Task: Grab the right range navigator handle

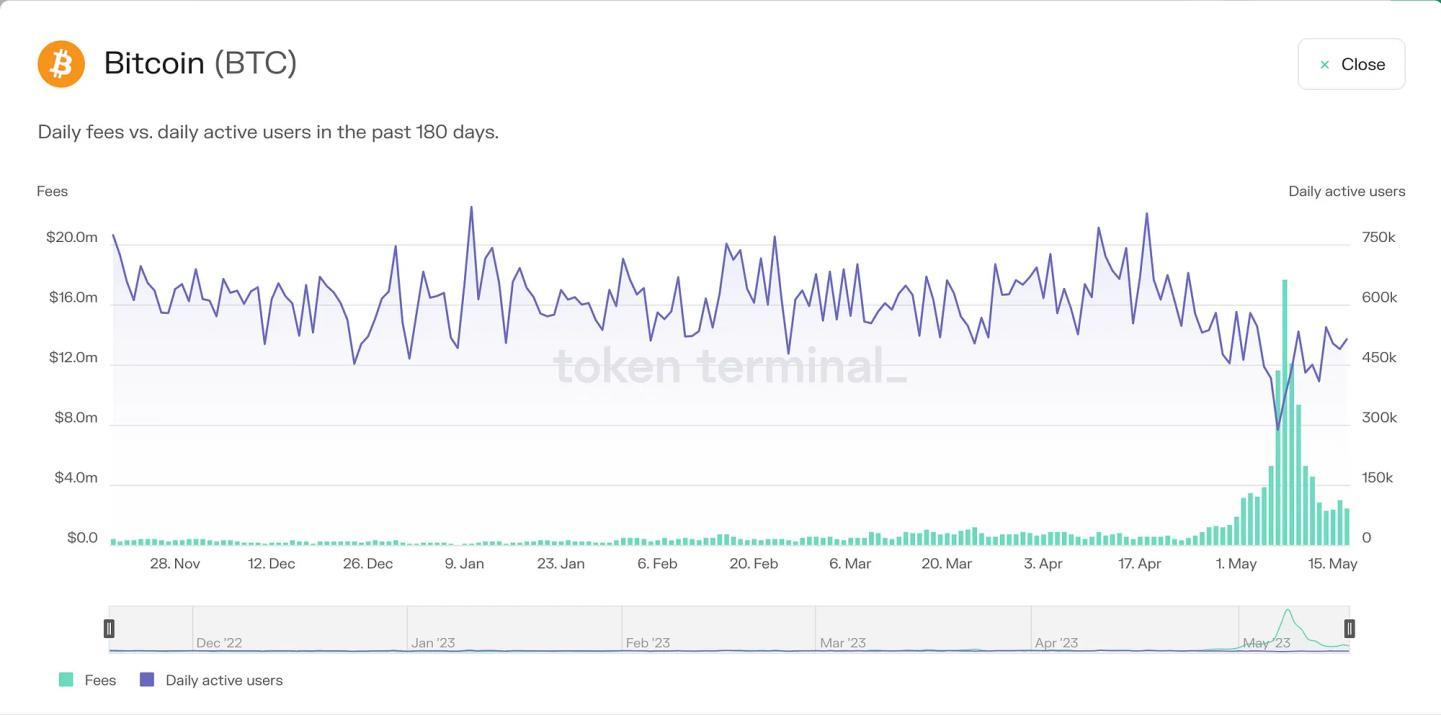Action: point(1349,628)
